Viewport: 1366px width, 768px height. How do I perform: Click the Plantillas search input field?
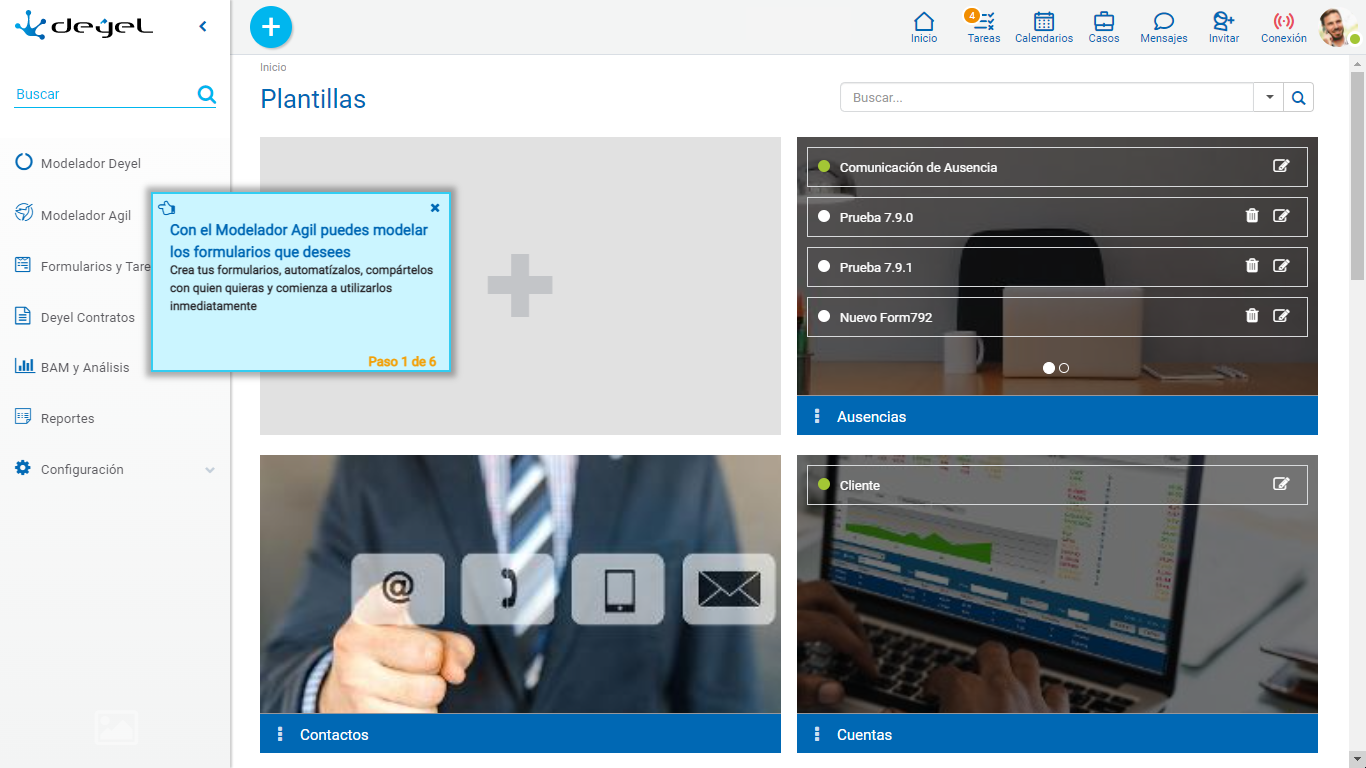(1046, 98)
